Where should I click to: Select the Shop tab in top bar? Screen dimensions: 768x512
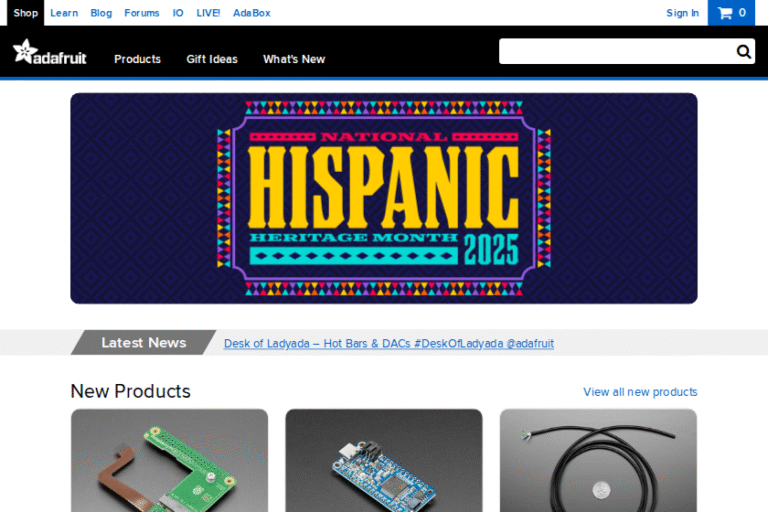(x=26, y=13)
